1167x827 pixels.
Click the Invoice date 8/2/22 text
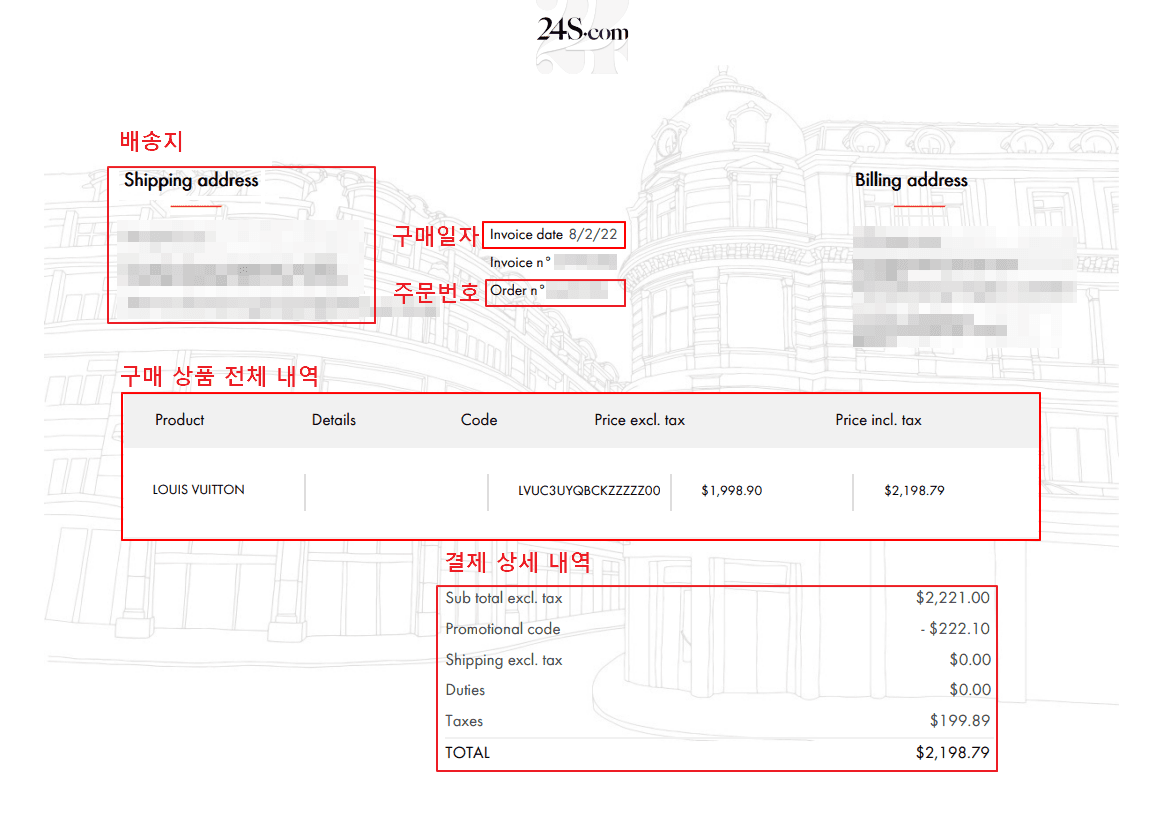(553, 234)
